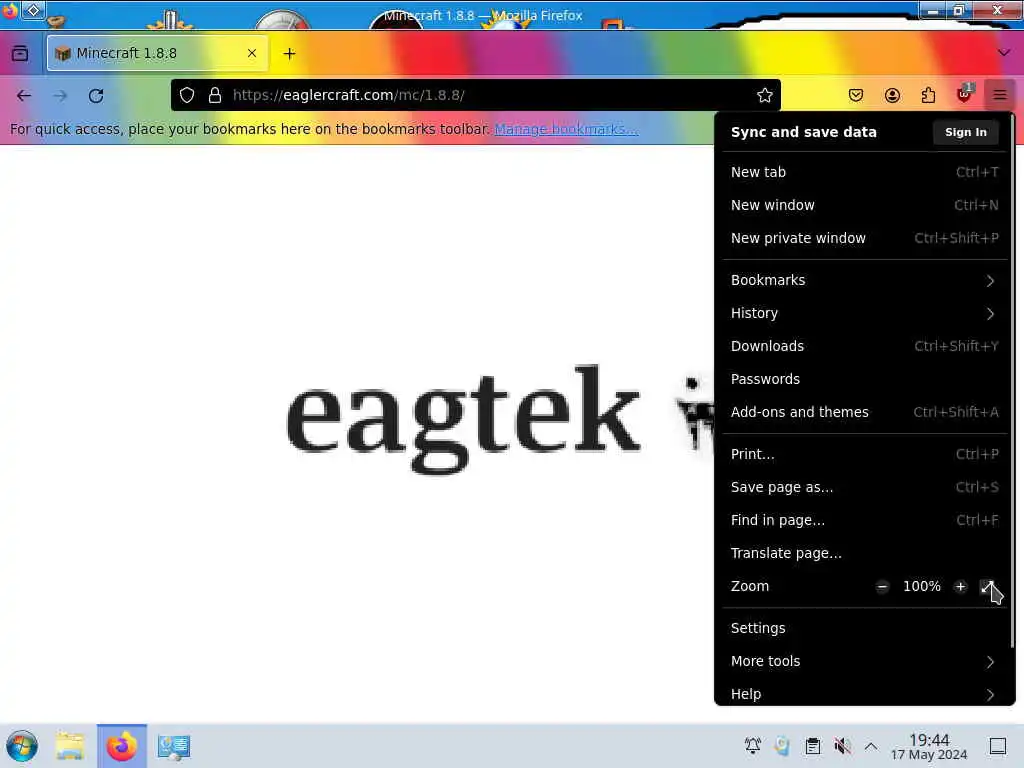The height and width of the screenshot is (768, 1024).
Task: Open Settings from the menu
Action: [865, 628]
